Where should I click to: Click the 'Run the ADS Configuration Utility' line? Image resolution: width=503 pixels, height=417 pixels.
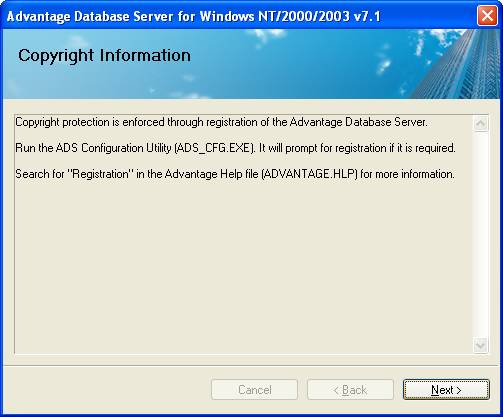click(235, 148)
